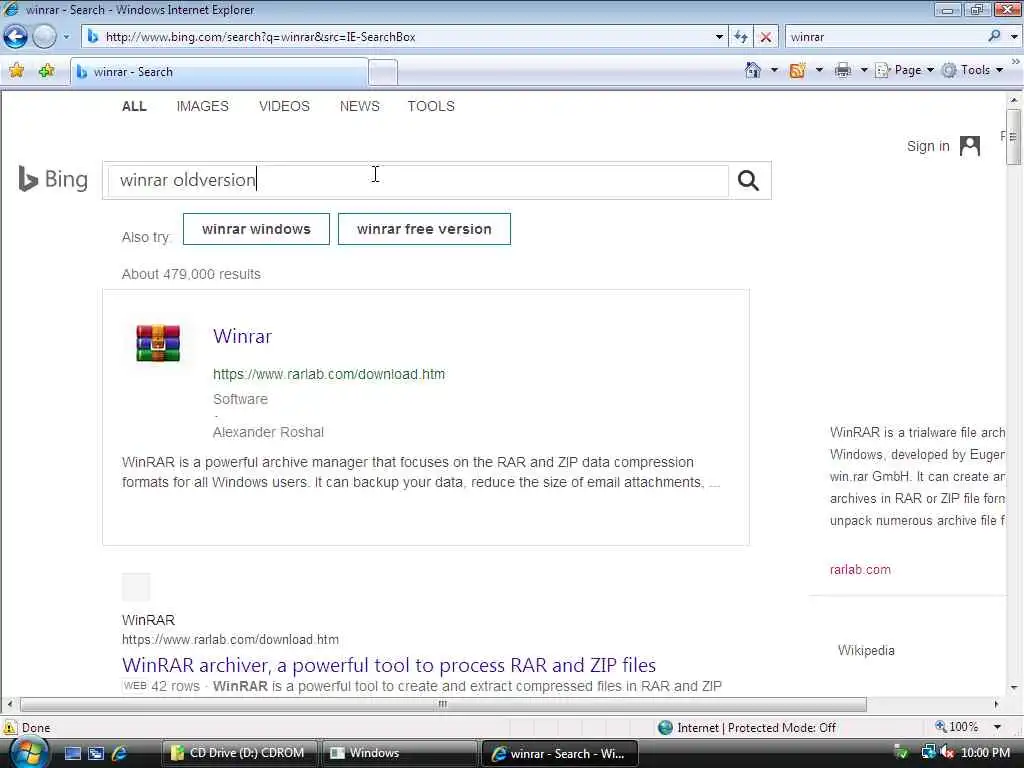The image size is (1024, 768).
Task: Switch to the IMAGES tab
Action: (202, 106)
